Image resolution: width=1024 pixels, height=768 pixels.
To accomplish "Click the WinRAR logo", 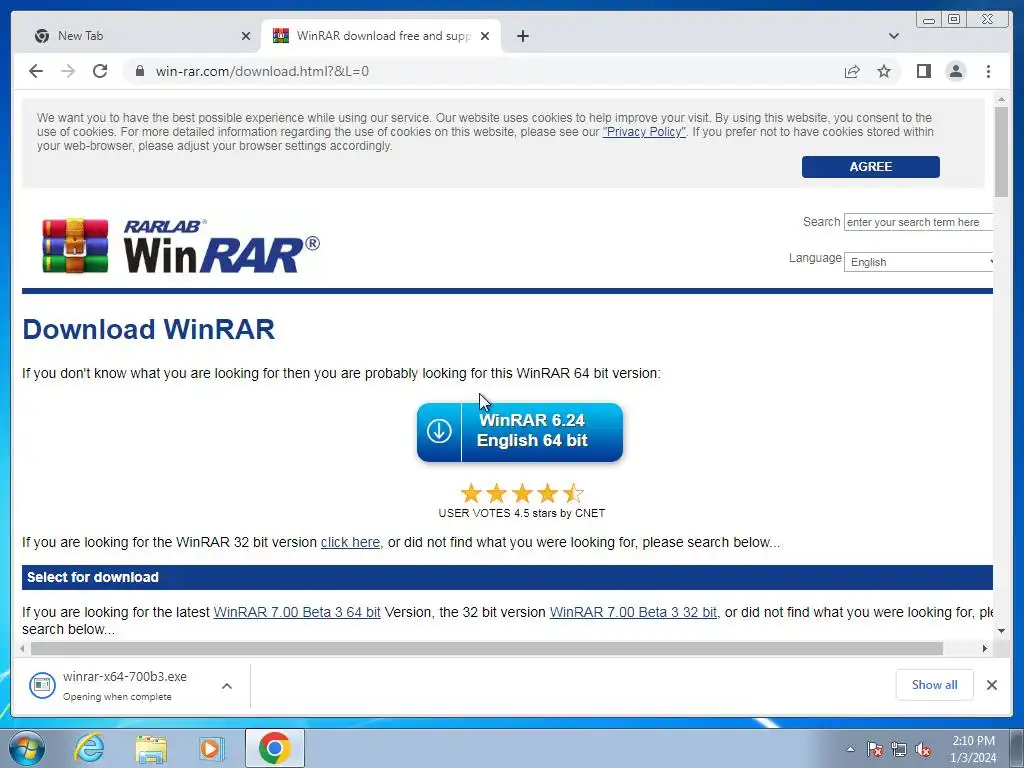I will point(181,246).
